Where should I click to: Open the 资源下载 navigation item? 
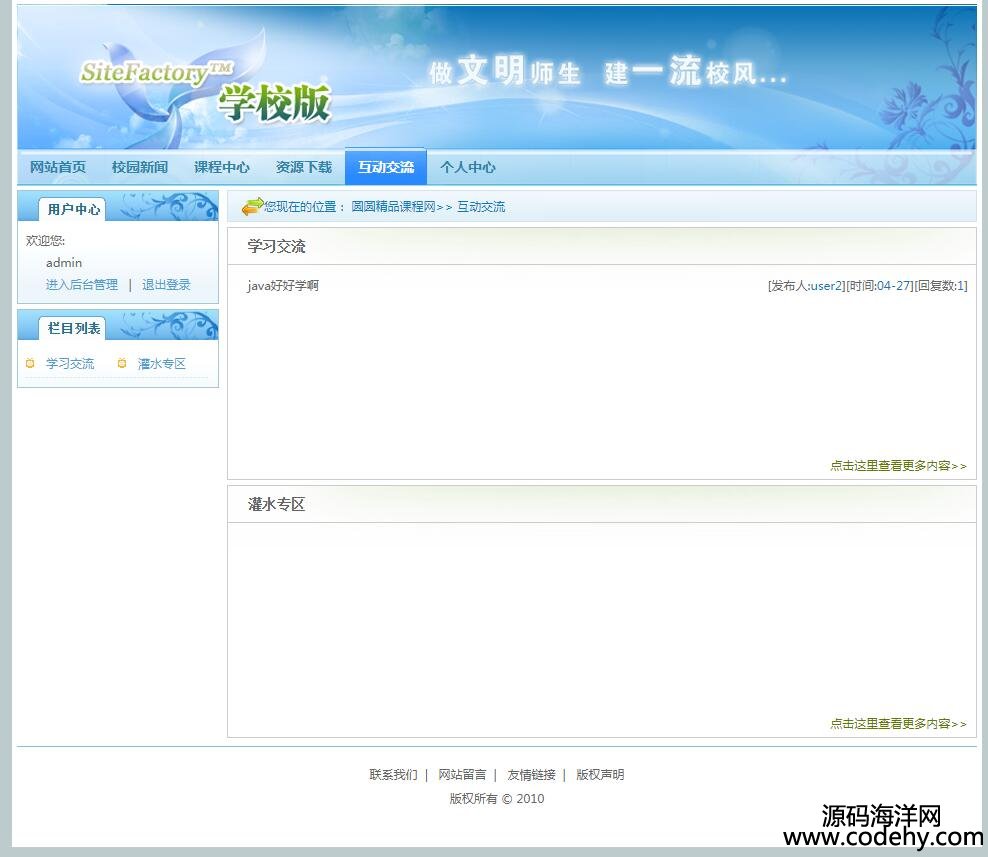pos(304,167)
